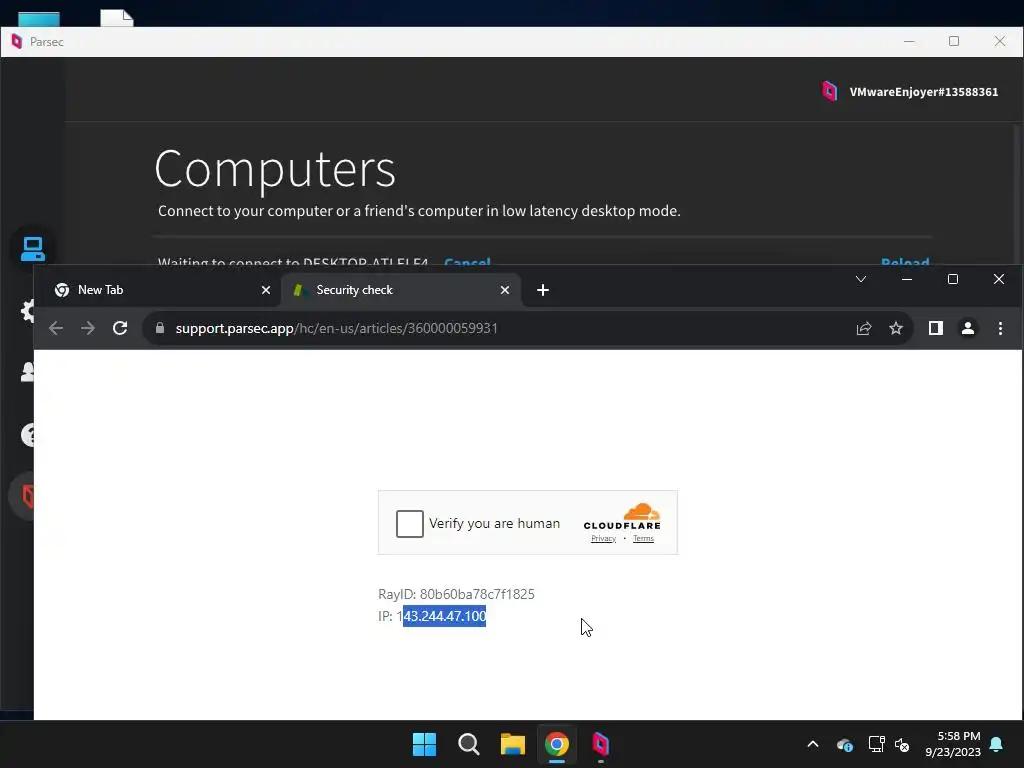Switch to the New Tab browser tab
Image resolution: width=1024 pixels, height=768 pixels.
point(157,290)
